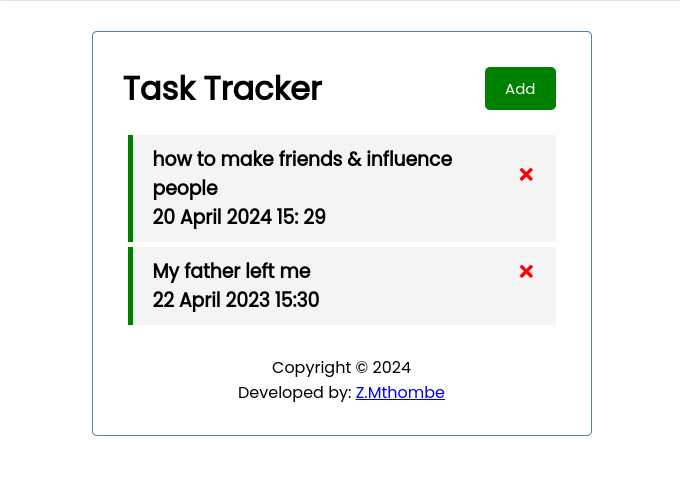This screenshot has width=680, height=501.
Task: Click the © symbol in the footer
Action: 362,368
